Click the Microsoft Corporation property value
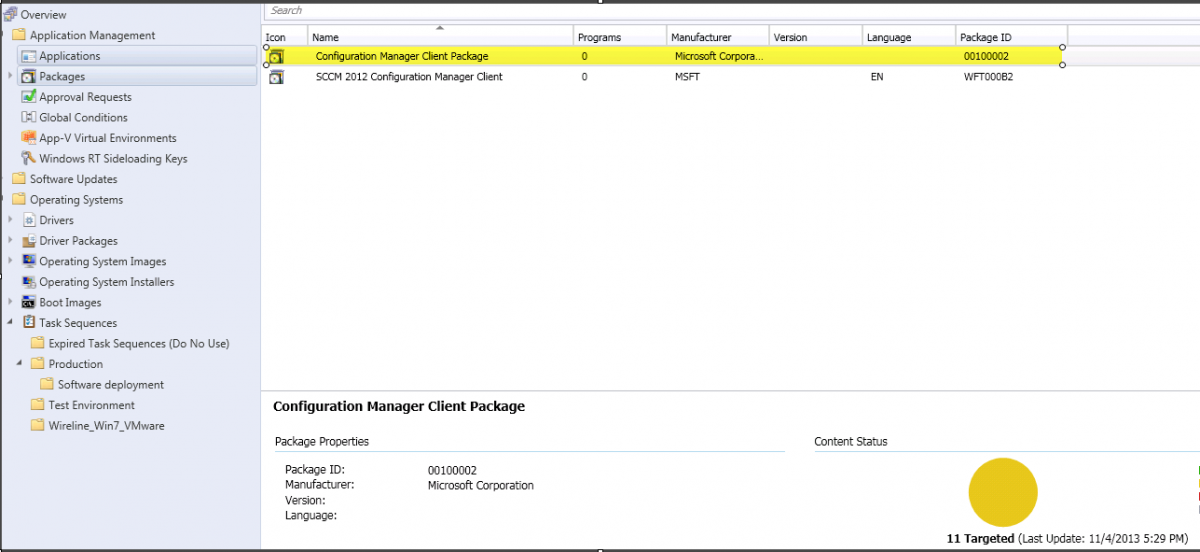The height and width of the screenshot is (552, 1200). (481, 485)
